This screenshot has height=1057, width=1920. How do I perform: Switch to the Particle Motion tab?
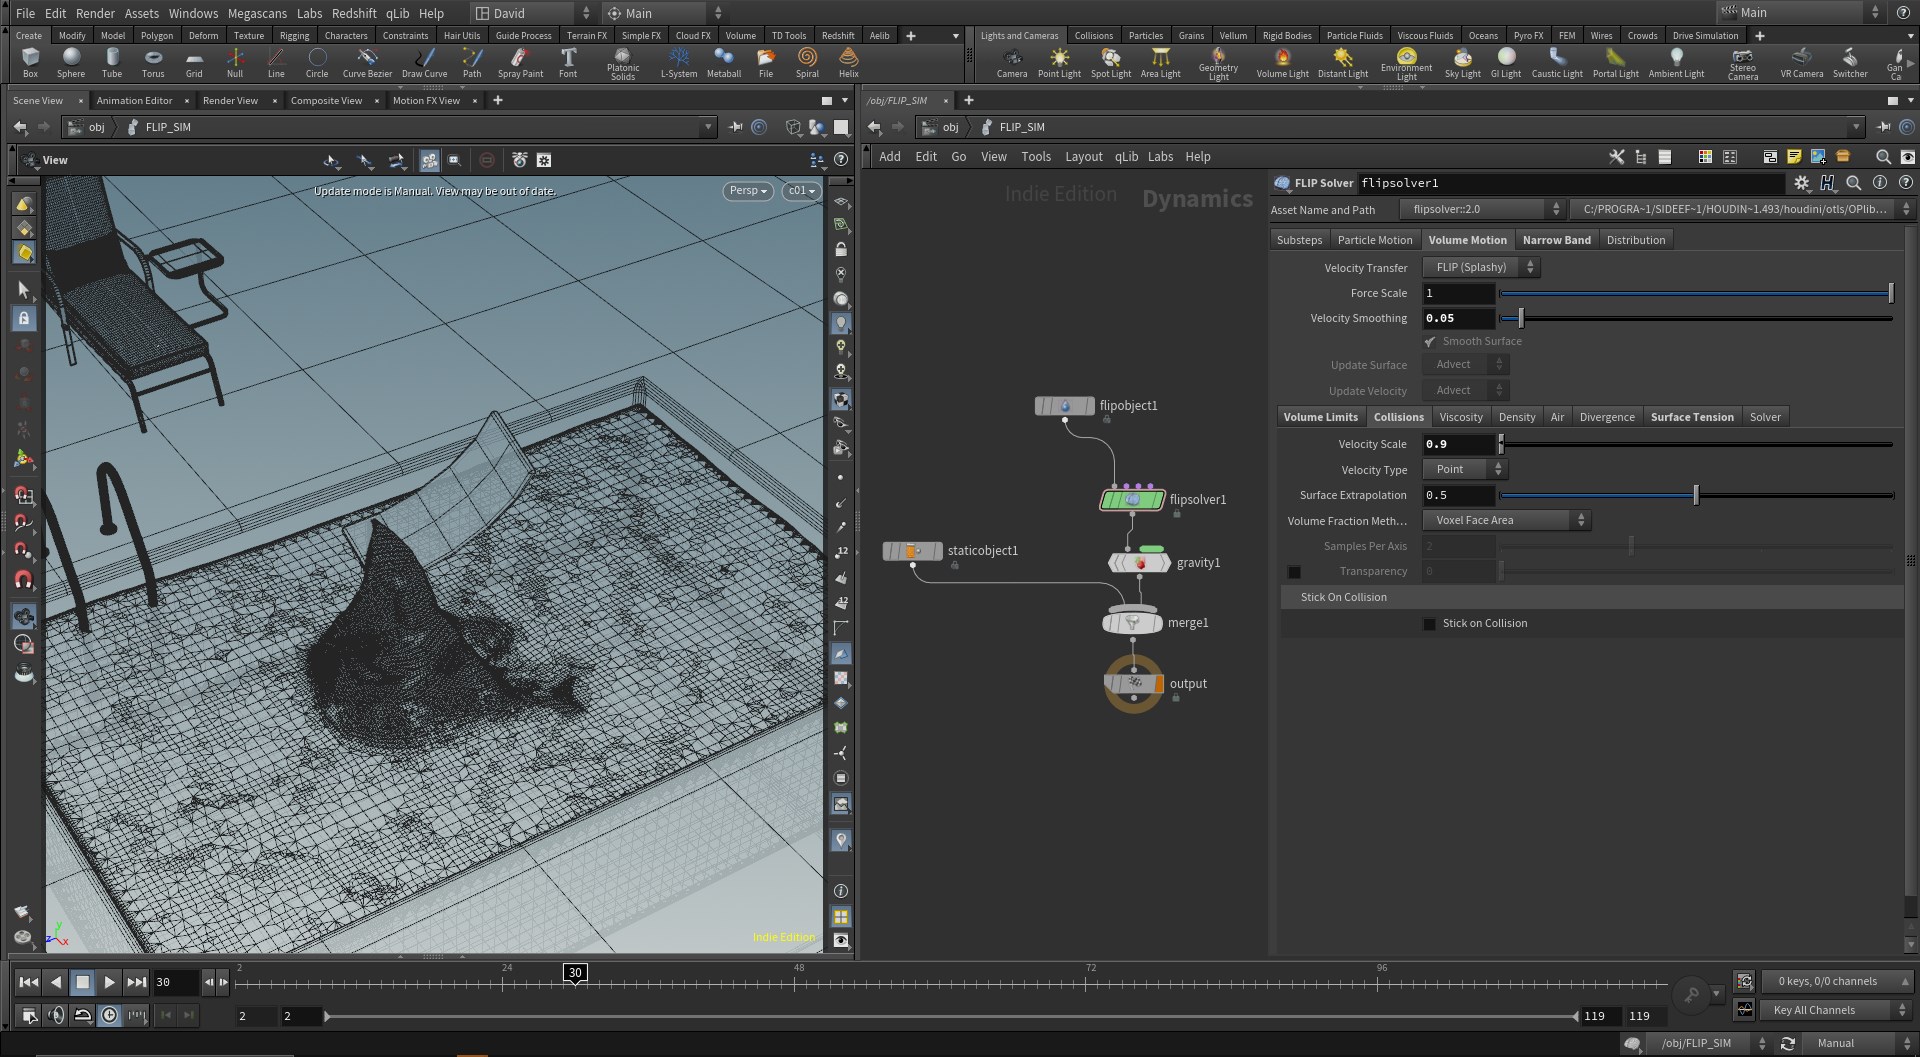[1374, 240]
